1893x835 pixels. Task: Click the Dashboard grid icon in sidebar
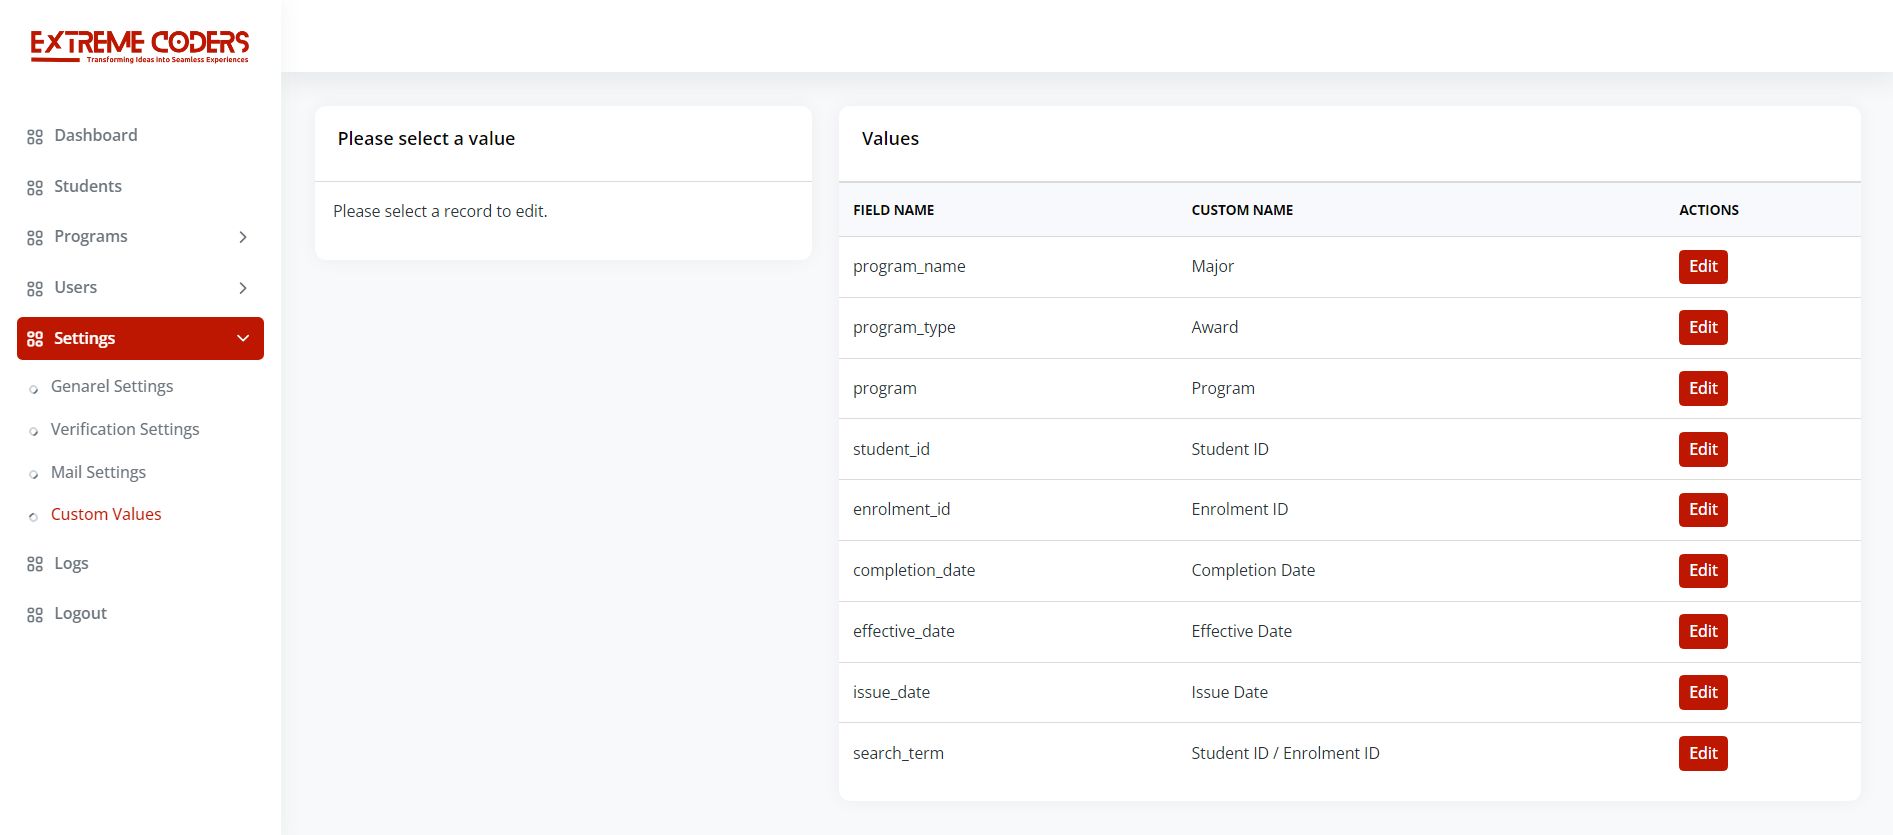click(35, 137)
